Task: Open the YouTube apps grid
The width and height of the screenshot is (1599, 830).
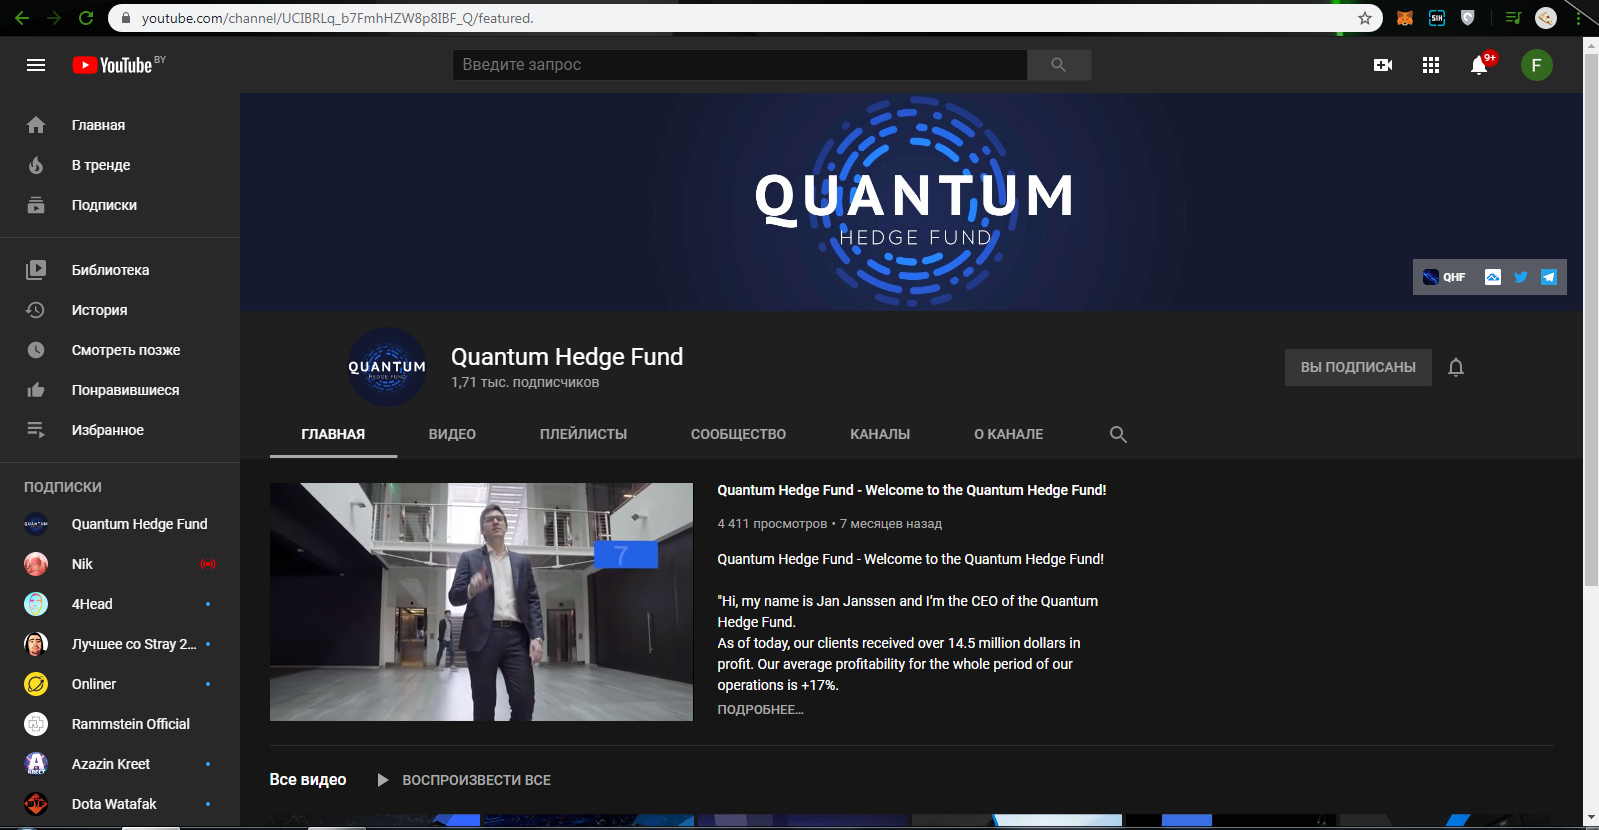Action: click(1431, 65)
